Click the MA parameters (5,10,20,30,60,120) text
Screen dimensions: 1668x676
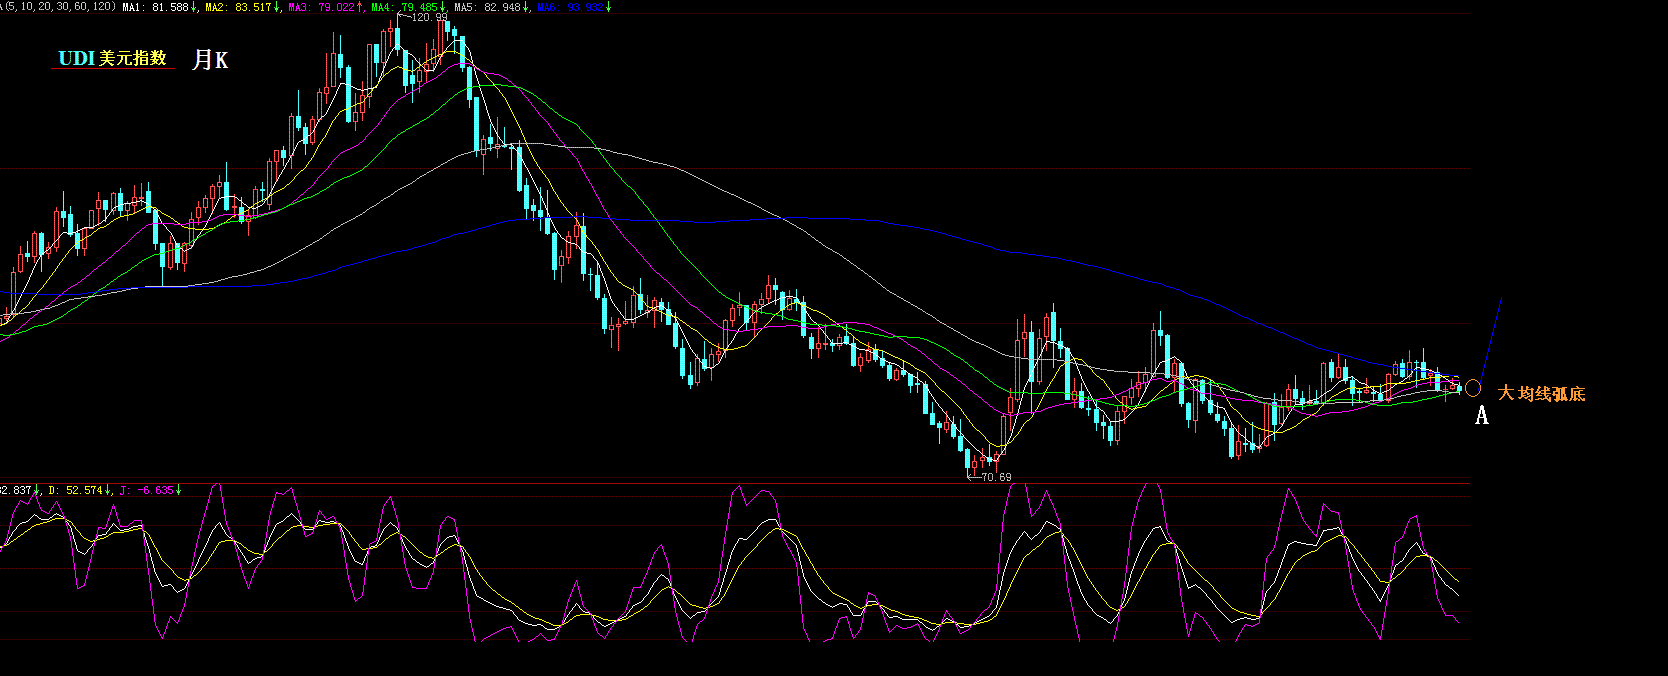(x=59, y=7)
